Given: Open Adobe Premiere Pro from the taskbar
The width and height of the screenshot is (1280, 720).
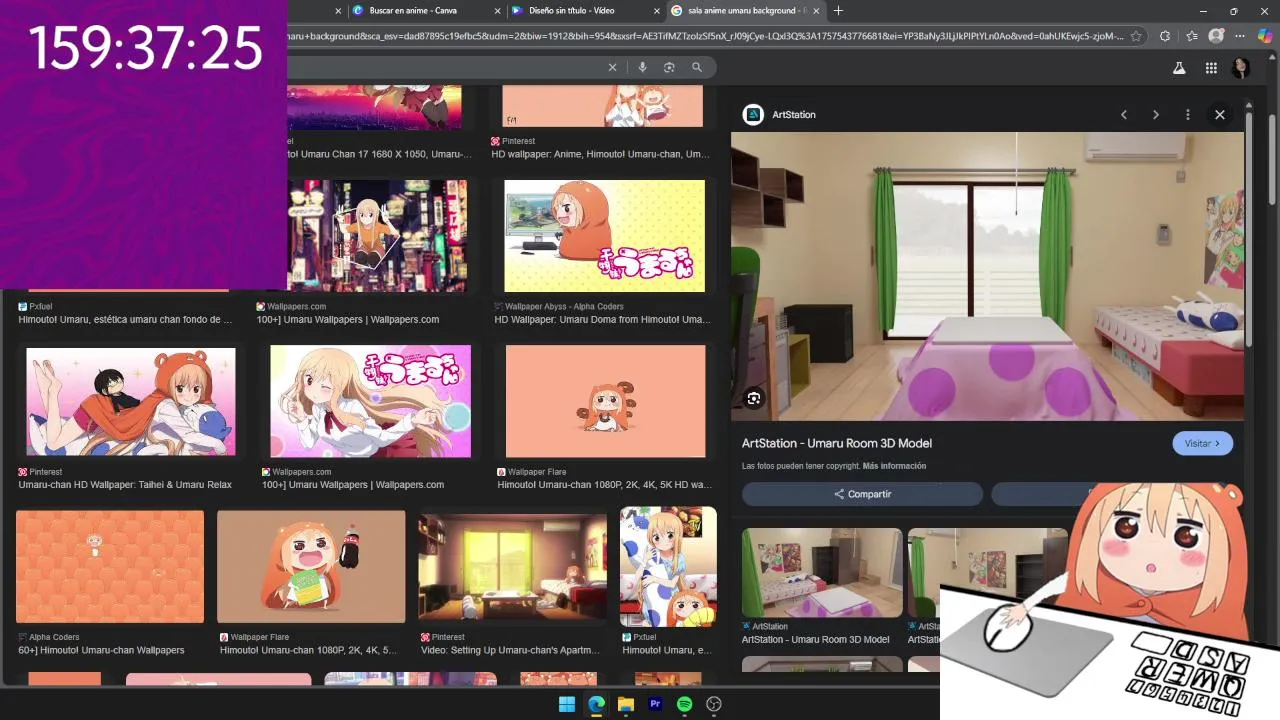Looking at the screenshot, I should [655, 704].
